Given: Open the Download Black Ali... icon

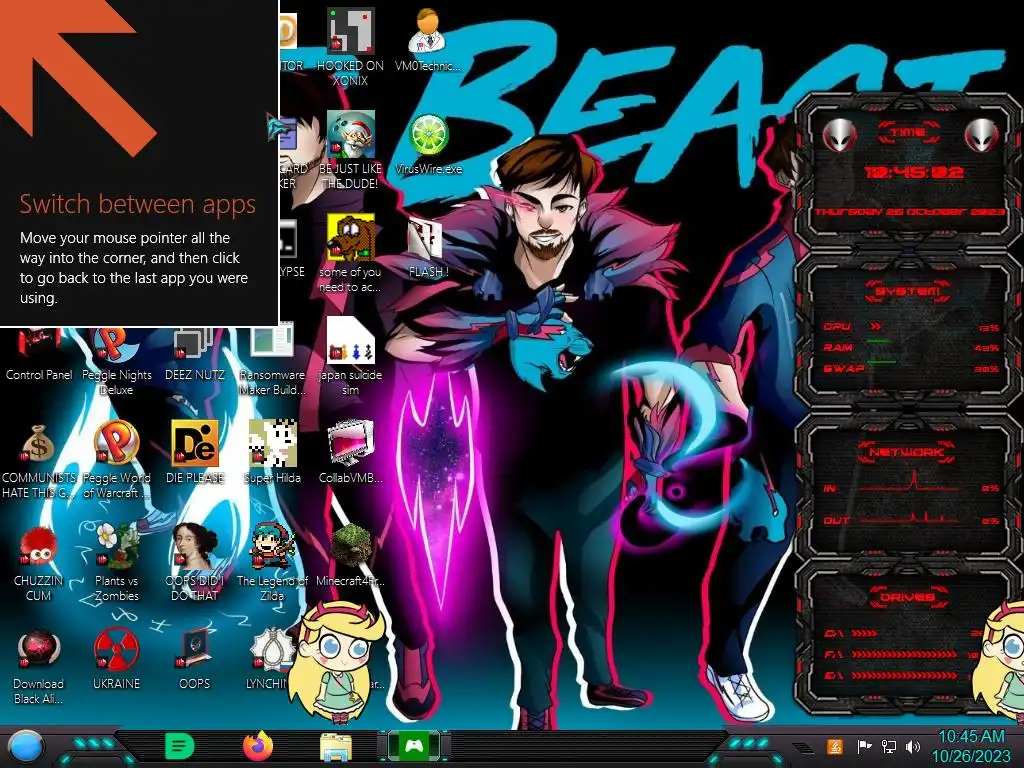Looking at the screenshot, I should [x=39, y=666].
